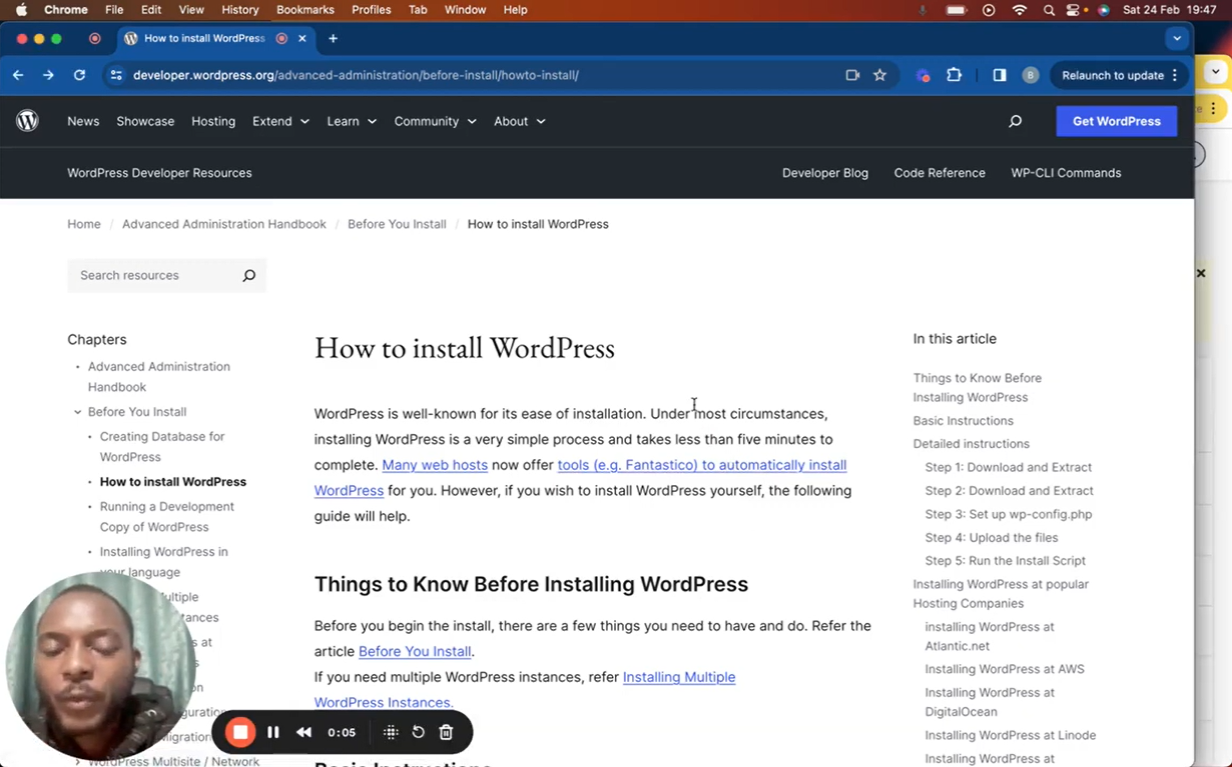Screen dimensions: 1232x767
Task: Click the browser address bar URL
Action: [356, 75]
